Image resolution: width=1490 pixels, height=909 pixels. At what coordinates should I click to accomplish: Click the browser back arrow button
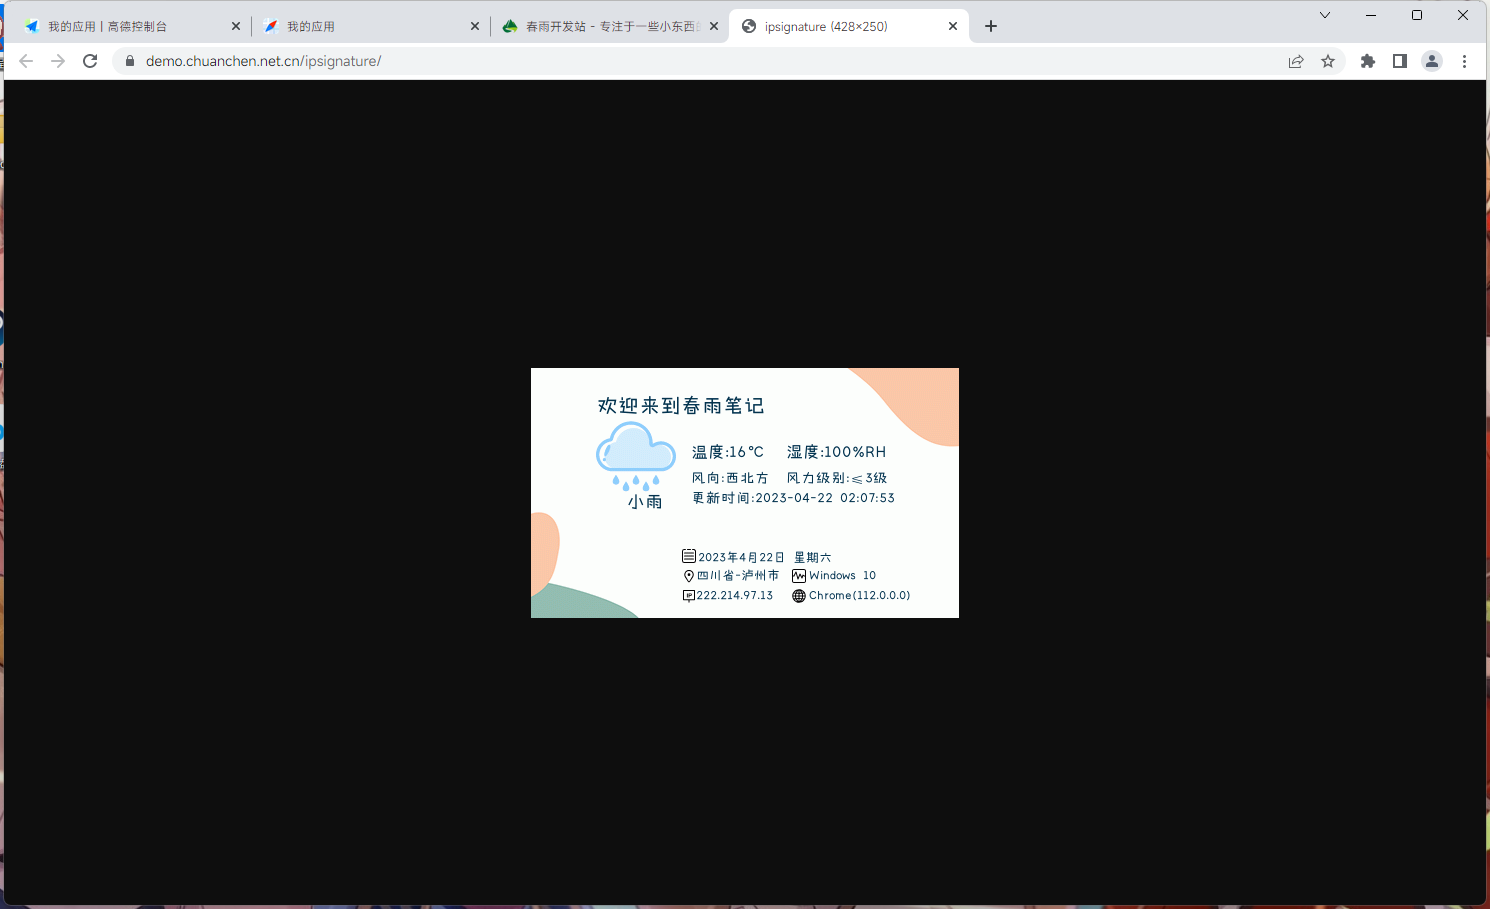pos(26,61)
